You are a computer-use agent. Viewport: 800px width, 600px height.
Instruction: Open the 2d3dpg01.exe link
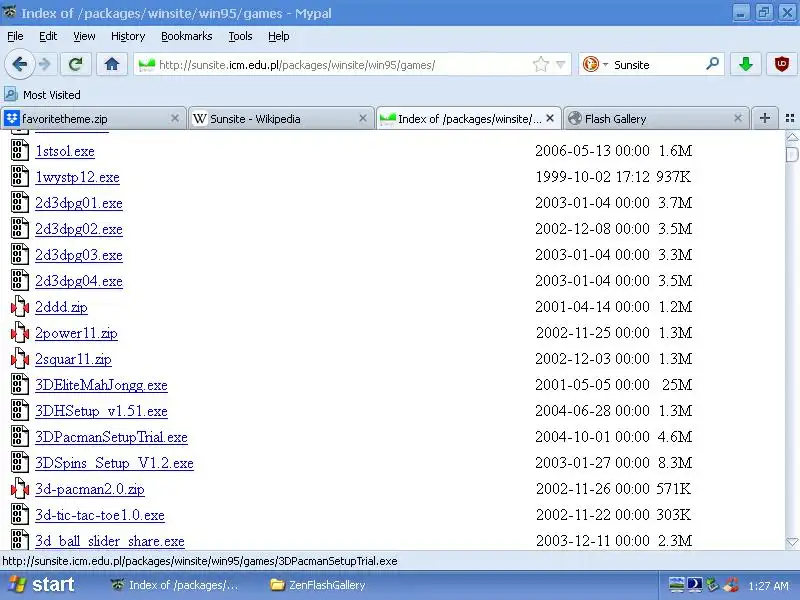tap(79, 204)
